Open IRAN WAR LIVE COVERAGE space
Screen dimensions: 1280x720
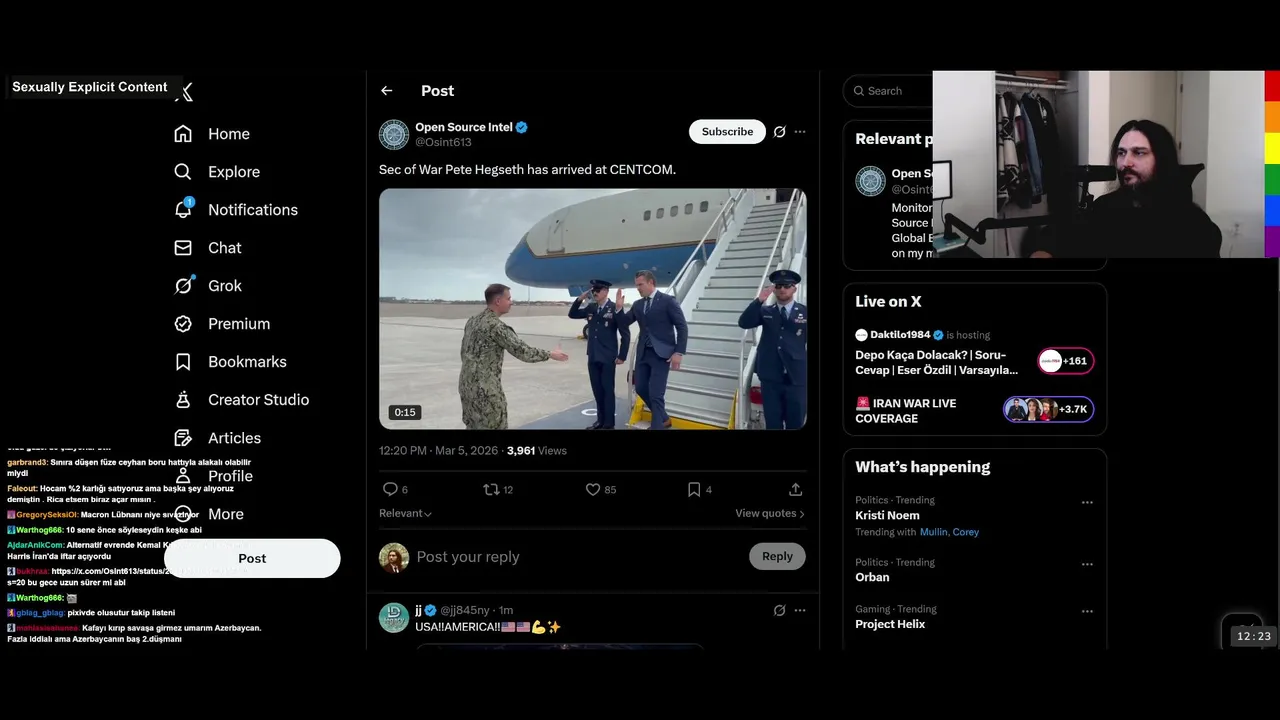pyautogui.click(x=906, y=411)
